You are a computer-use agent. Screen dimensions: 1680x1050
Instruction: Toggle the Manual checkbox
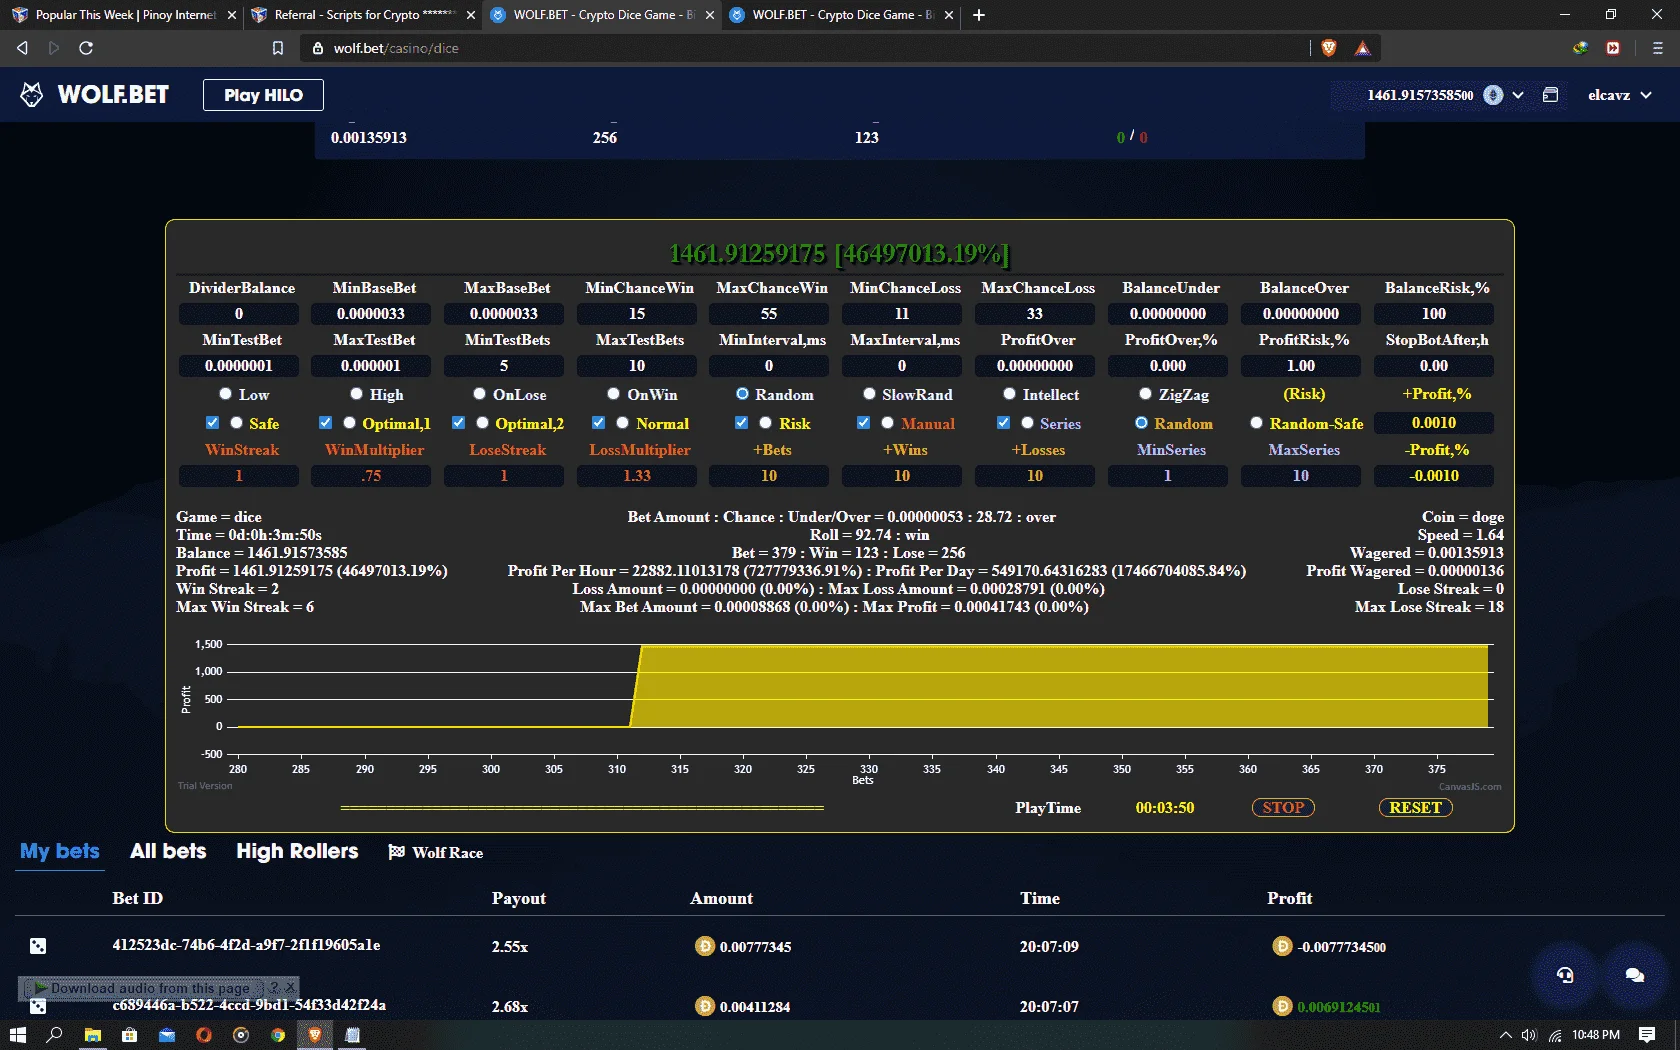coord(863,423)
